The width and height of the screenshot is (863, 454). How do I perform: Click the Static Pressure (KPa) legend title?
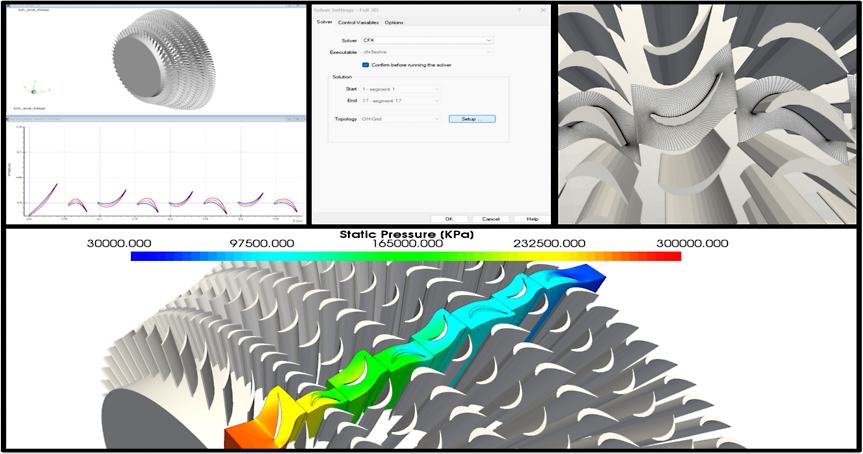[406, 234]
